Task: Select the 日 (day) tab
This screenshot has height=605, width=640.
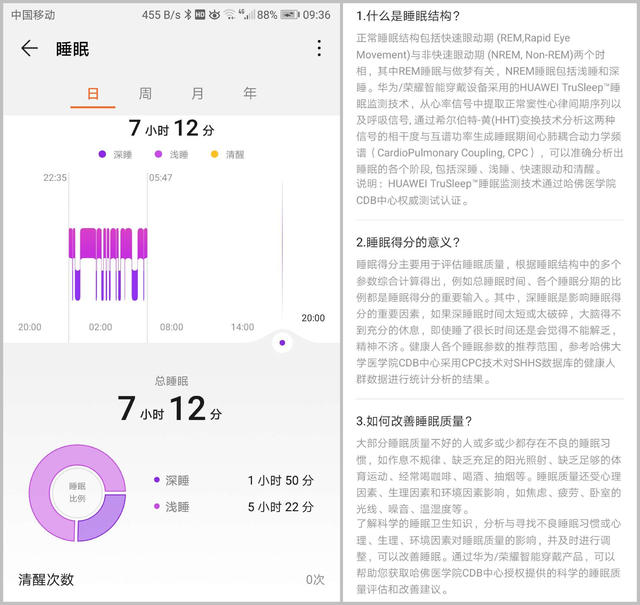Action: (93, 93)
